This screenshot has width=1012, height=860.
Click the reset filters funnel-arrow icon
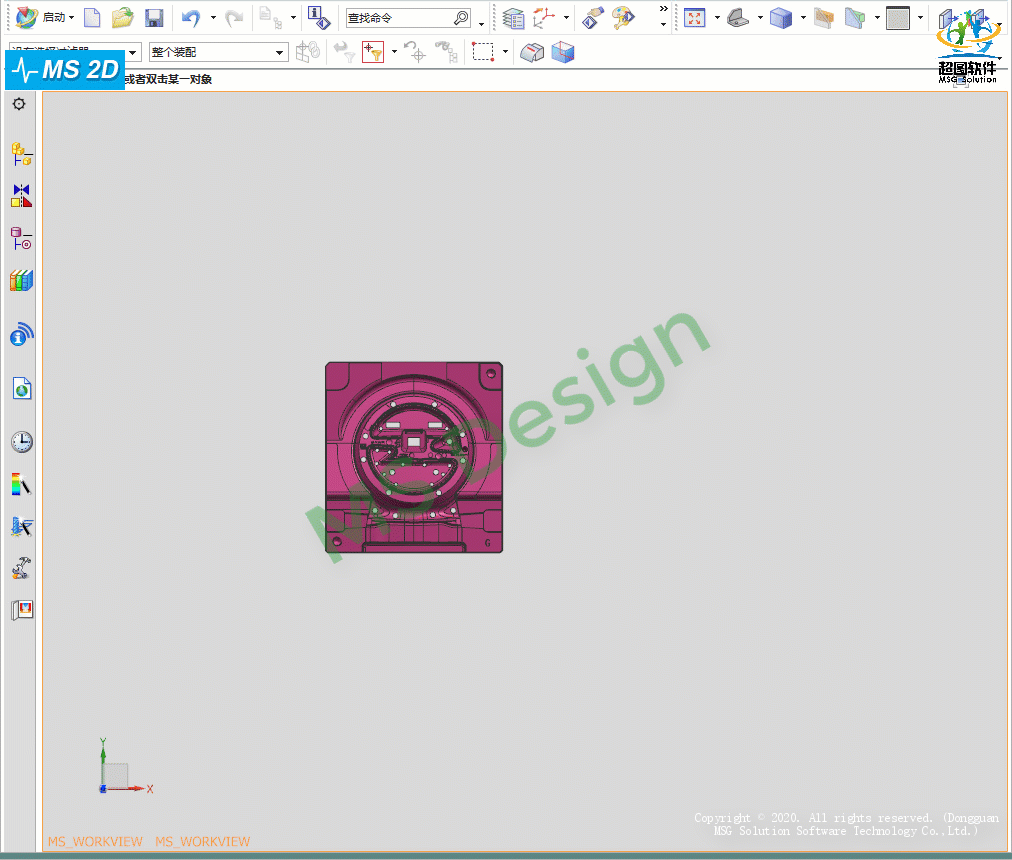(x=344, y=52)
